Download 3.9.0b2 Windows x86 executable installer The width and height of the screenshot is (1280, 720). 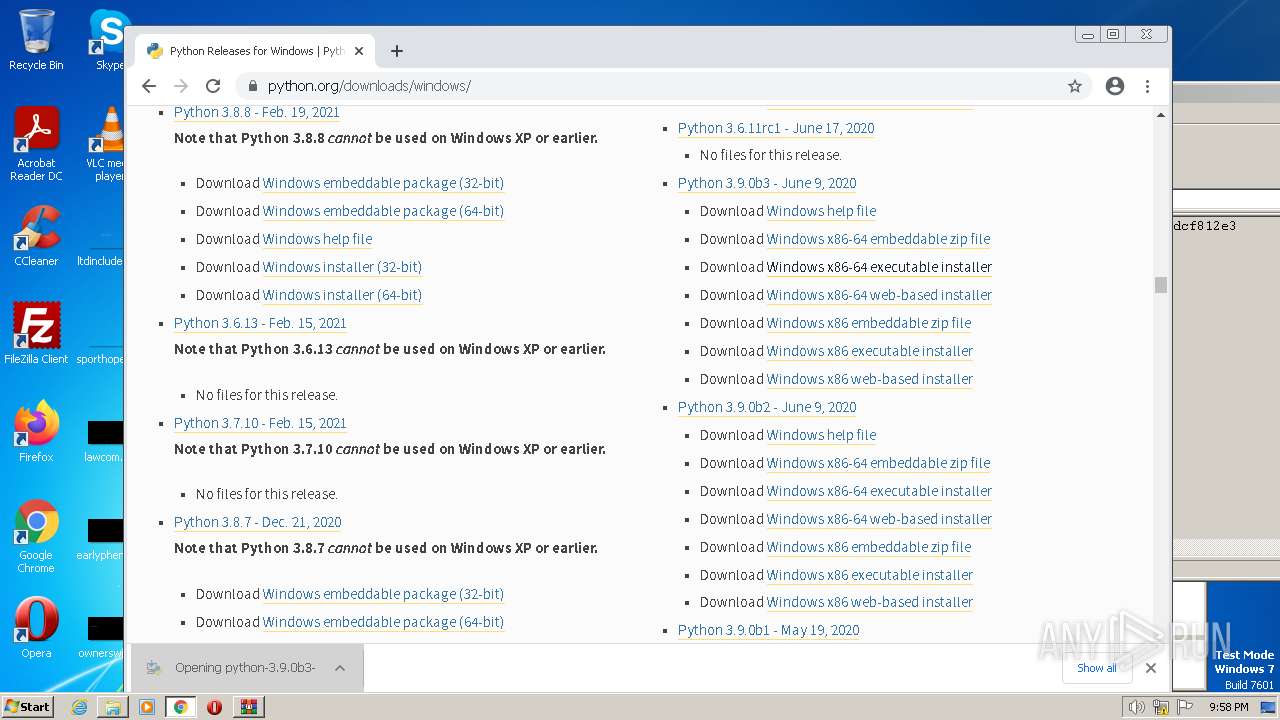(x=870, y=575)
